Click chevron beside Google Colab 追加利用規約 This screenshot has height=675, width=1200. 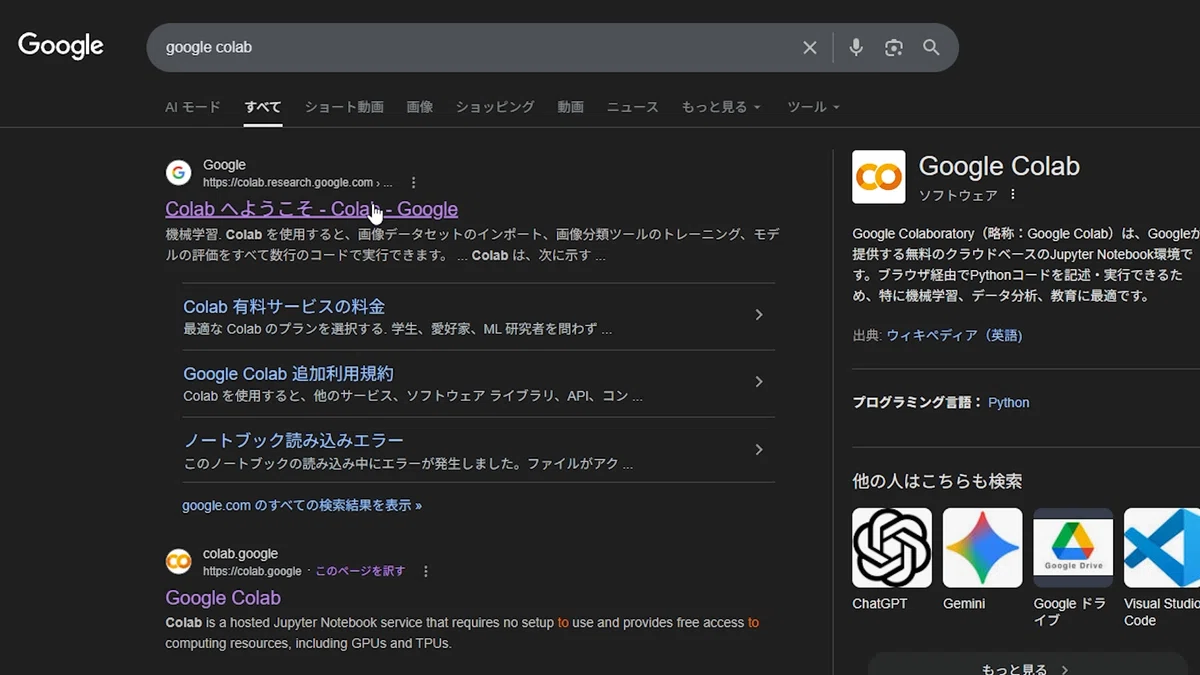pos(759,382)
